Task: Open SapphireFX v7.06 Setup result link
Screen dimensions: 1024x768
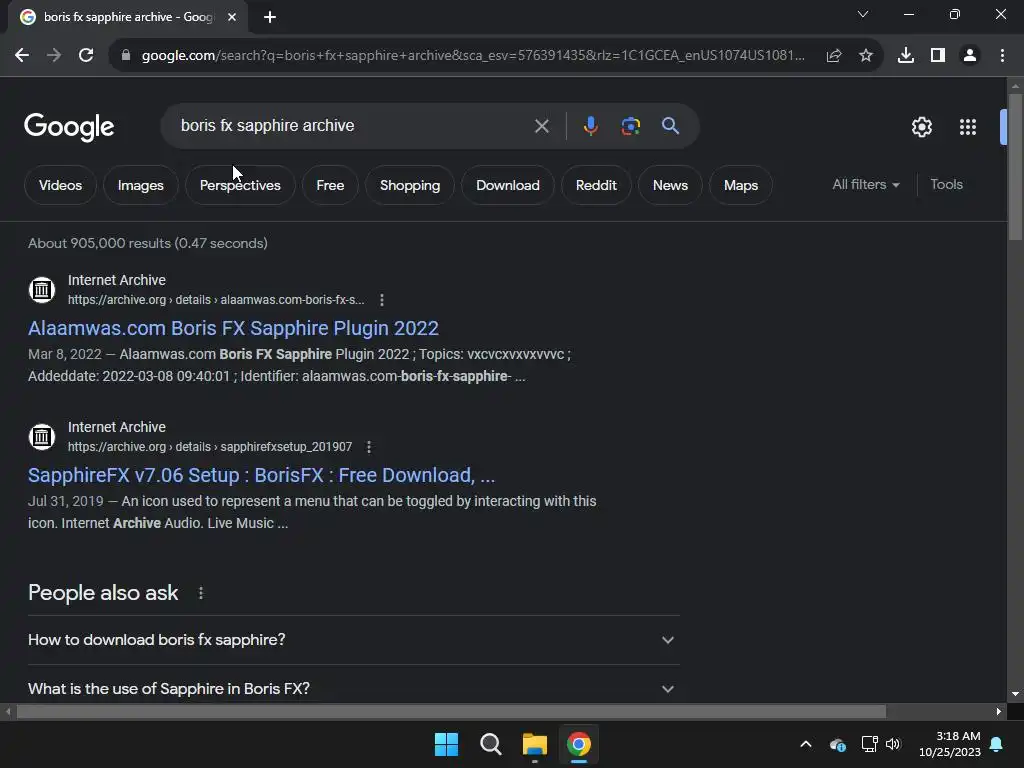Action: point(261,475)
